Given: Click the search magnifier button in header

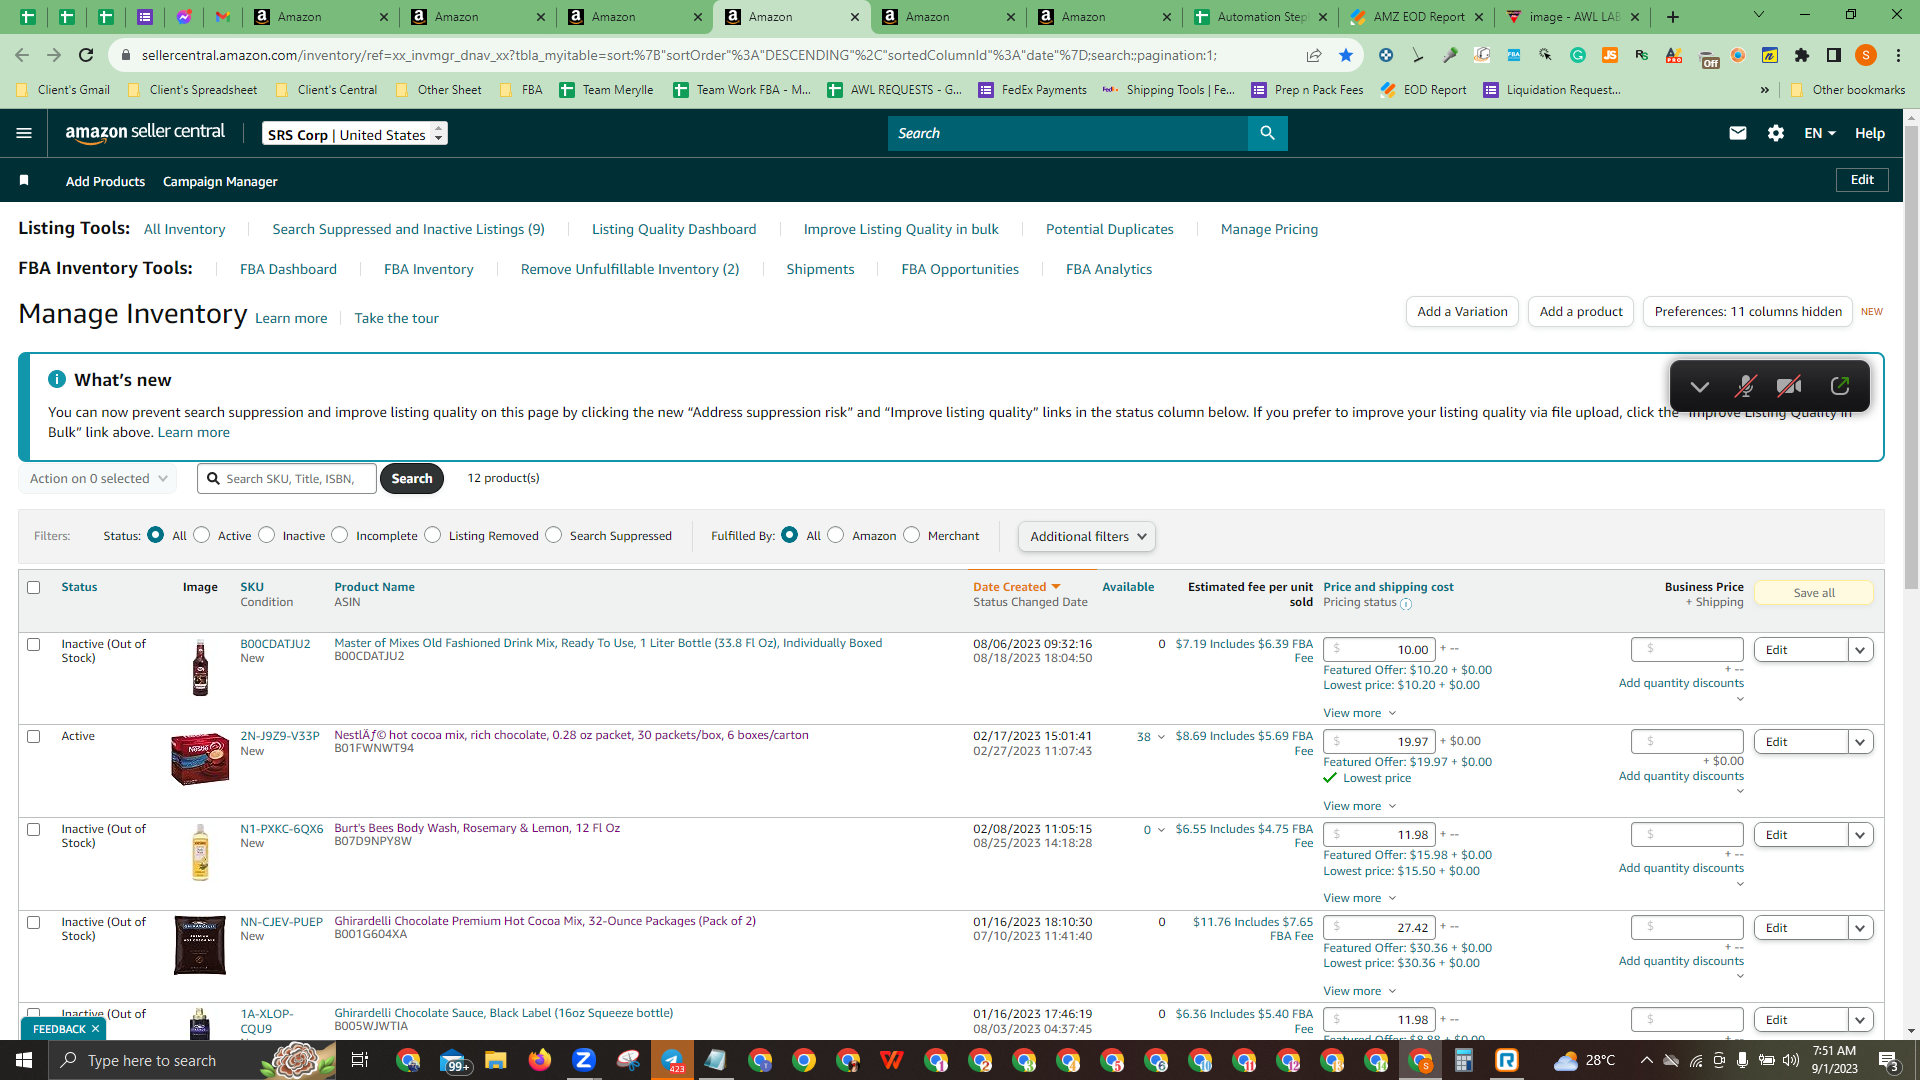Looking at the screenshot, I should click(1267, 133).
